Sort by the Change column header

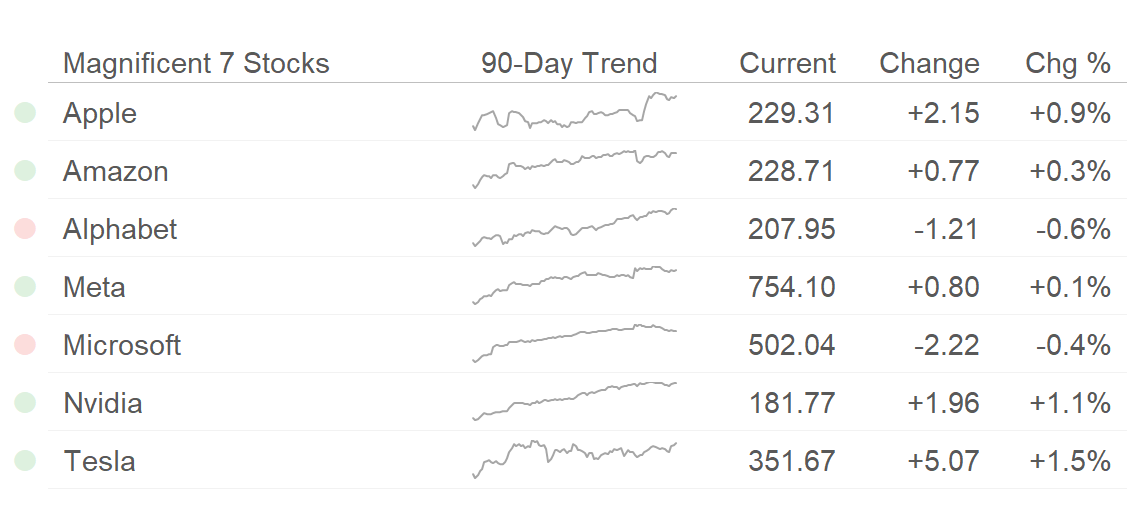pyautogui.click(x=929, y=64)
